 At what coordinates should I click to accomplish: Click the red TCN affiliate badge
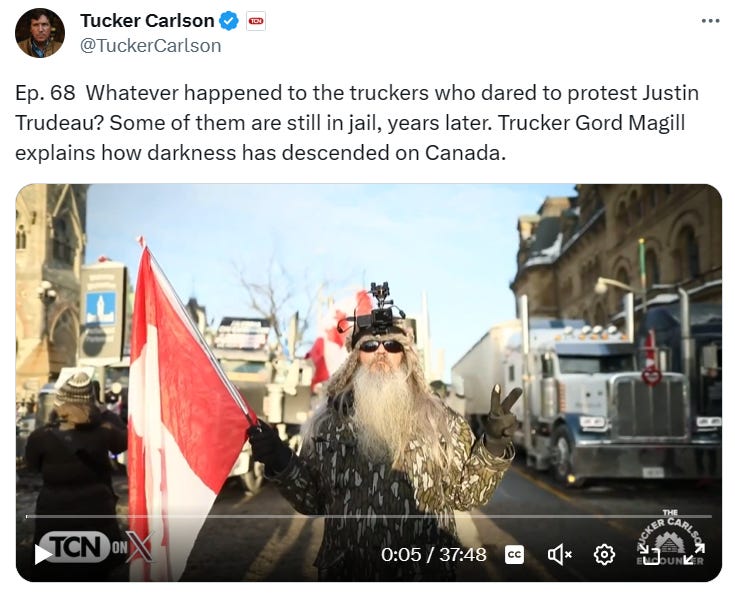(x=256, y=21)
